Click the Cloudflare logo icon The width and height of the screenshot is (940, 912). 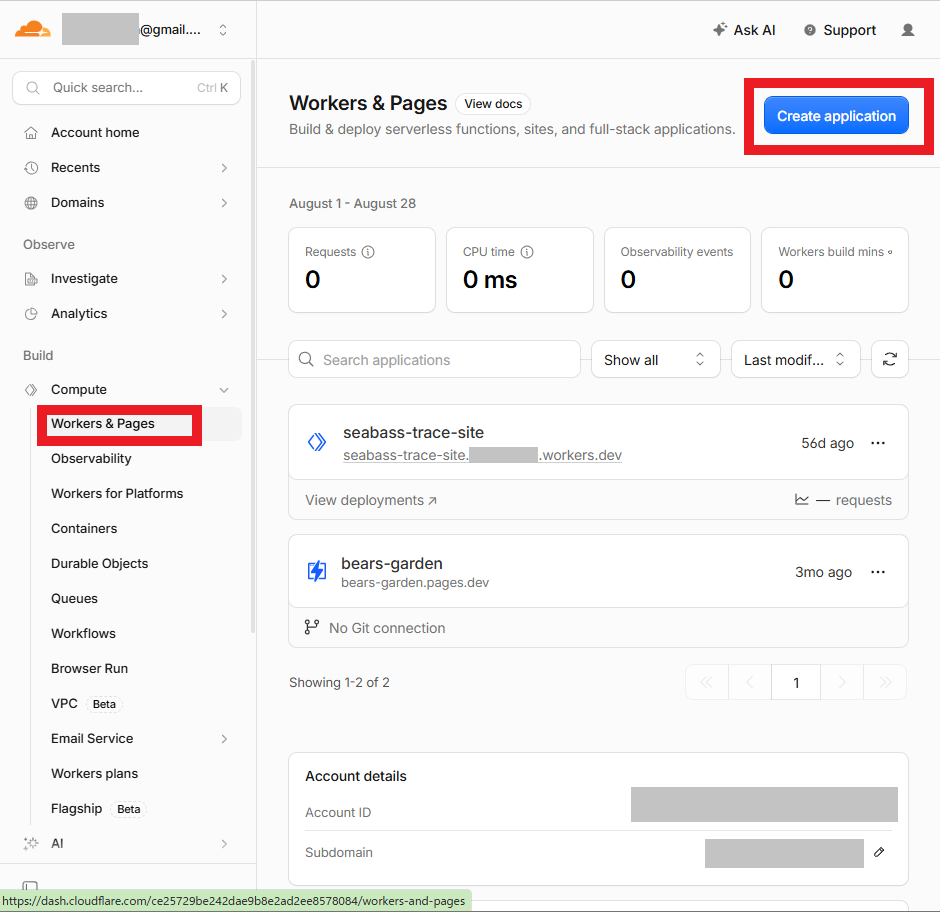(32, 29)
